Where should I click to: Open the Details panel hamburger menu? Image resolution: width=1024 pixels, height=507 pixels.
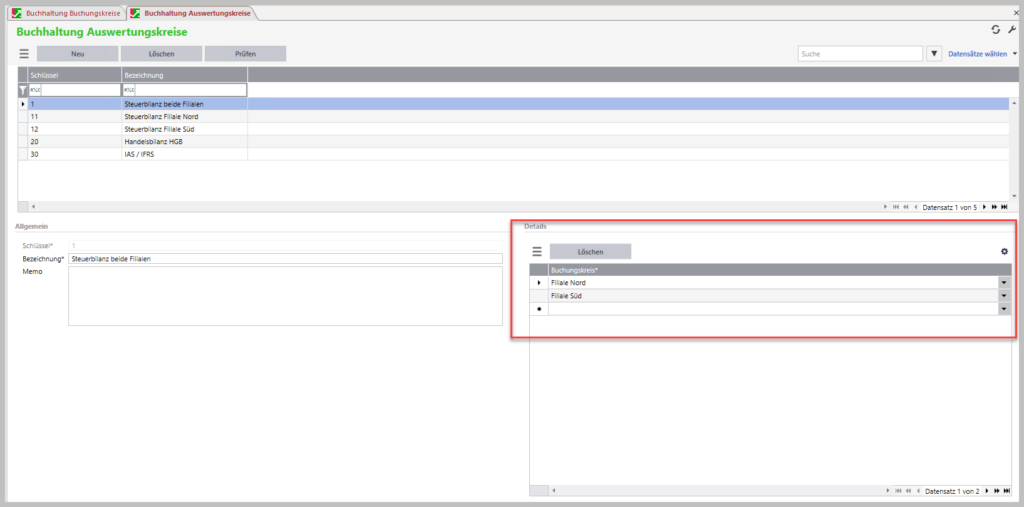[x=536, y=252]
